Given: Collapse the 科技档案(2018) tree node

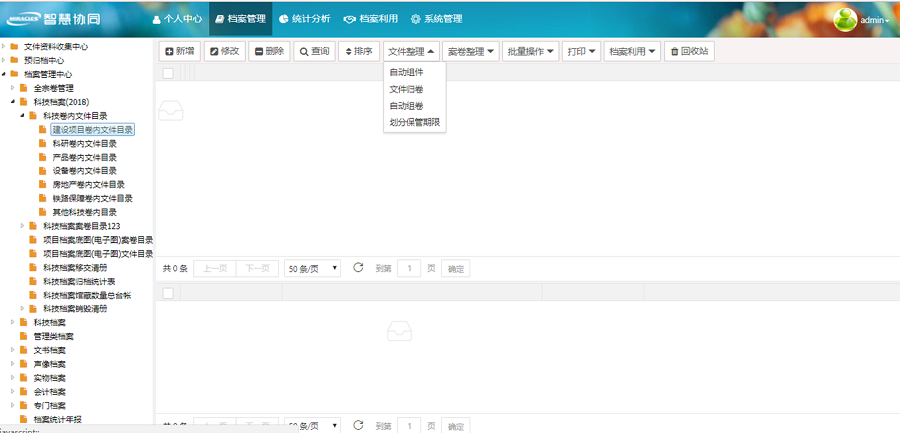Looking at the screenshot, I should (12, 102).
